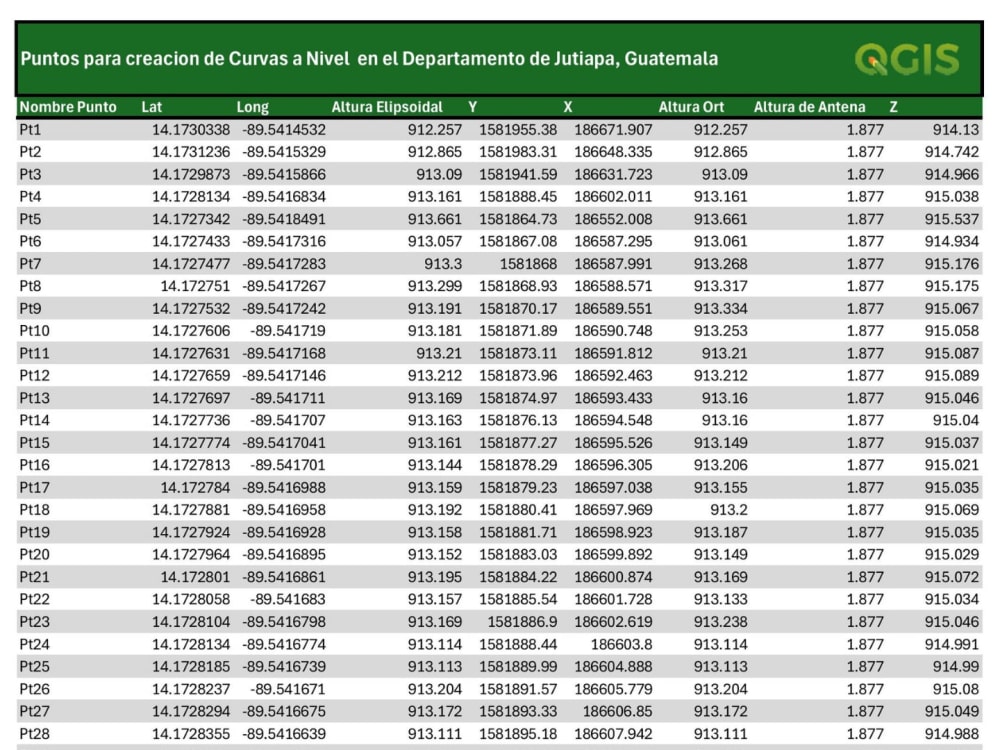Click the 'Pt19' row name cell

34,532
